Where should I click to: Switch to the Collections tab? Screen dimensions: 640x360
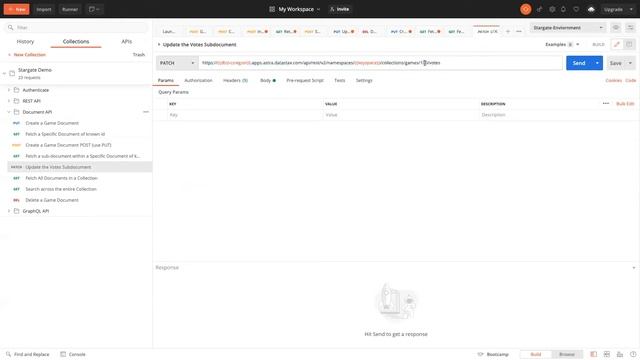pos(76,42)
